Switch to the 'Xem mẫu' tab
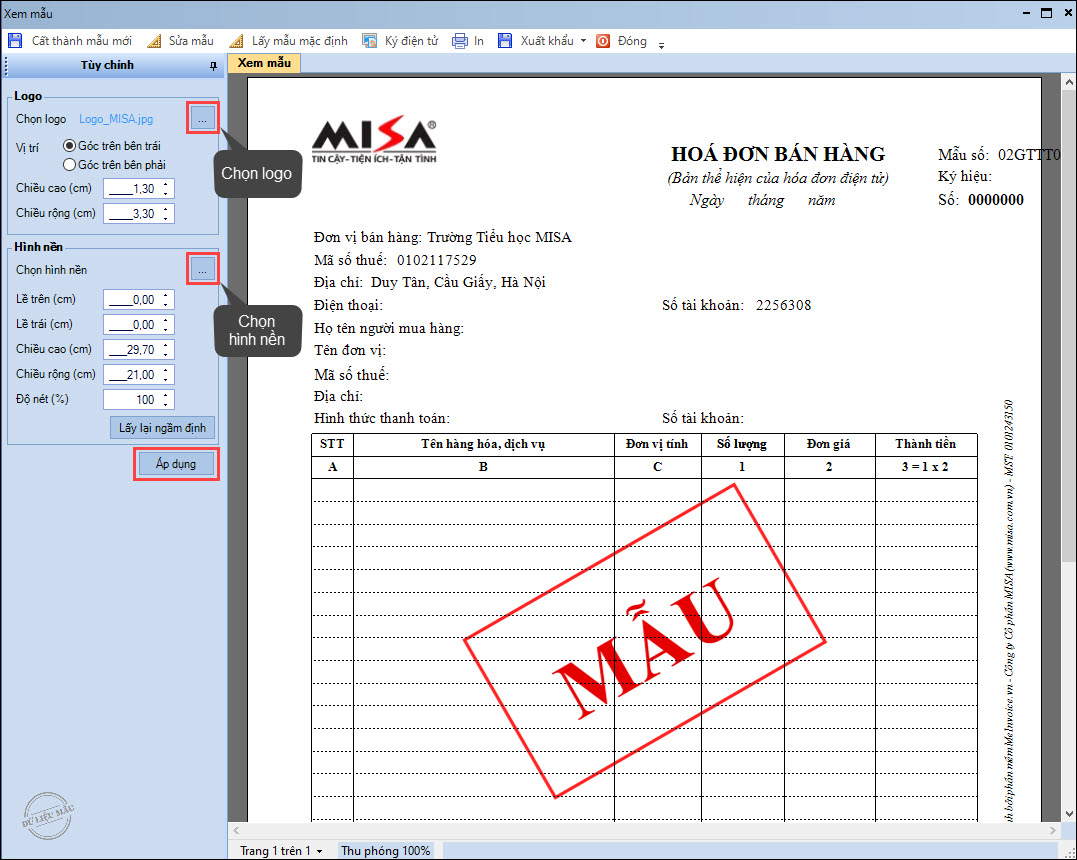1077x860 pixels. pyautogui.click(x=264, y=63)
